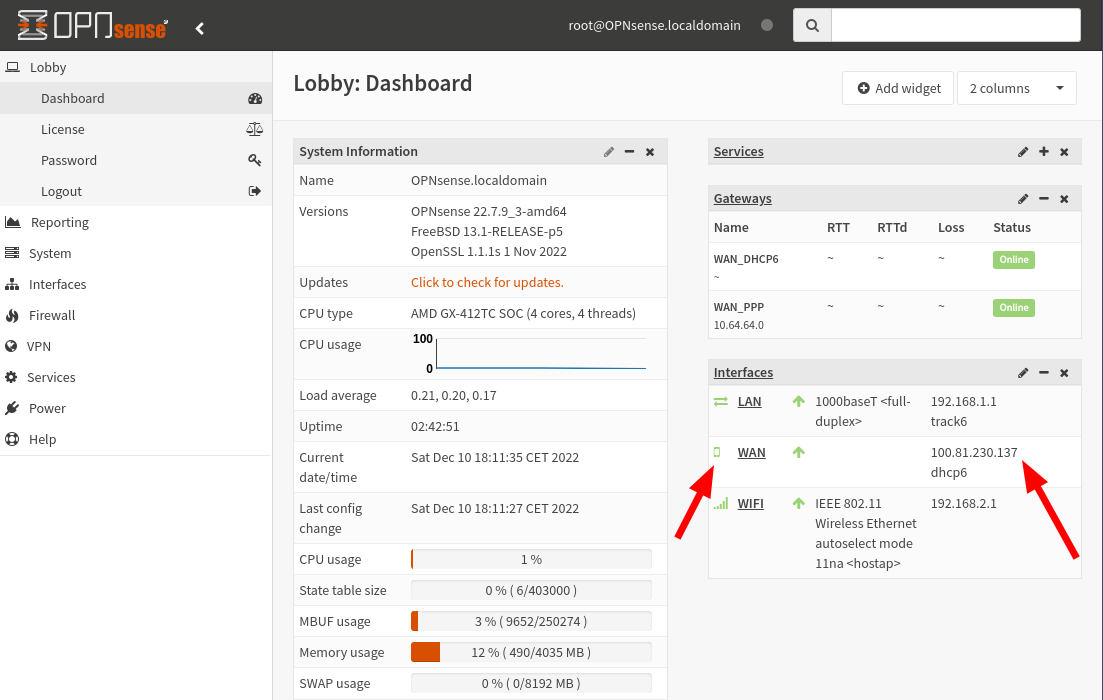The image size is (1103, 700).
Task: Click the MBUF usage progress bar
Action: point(531,621)
